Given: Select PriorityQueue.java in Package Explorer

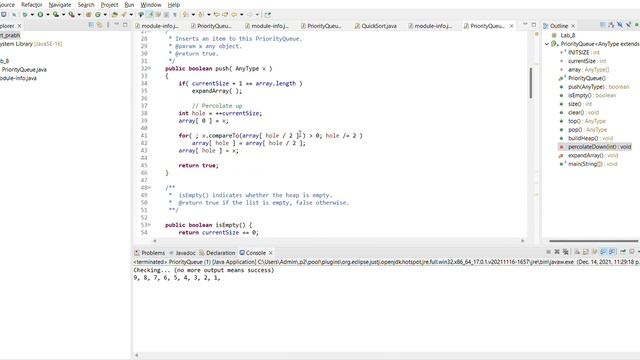Looking at the screenshot, I should [x=24, y=69].
